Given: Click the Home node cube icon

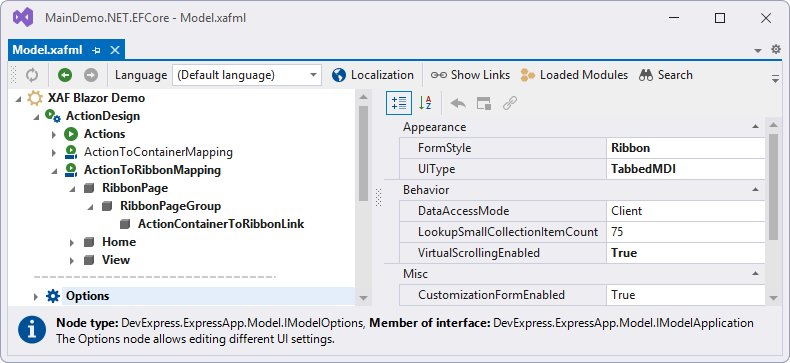Looking at the screenshot, I should [x=89, y=242].
